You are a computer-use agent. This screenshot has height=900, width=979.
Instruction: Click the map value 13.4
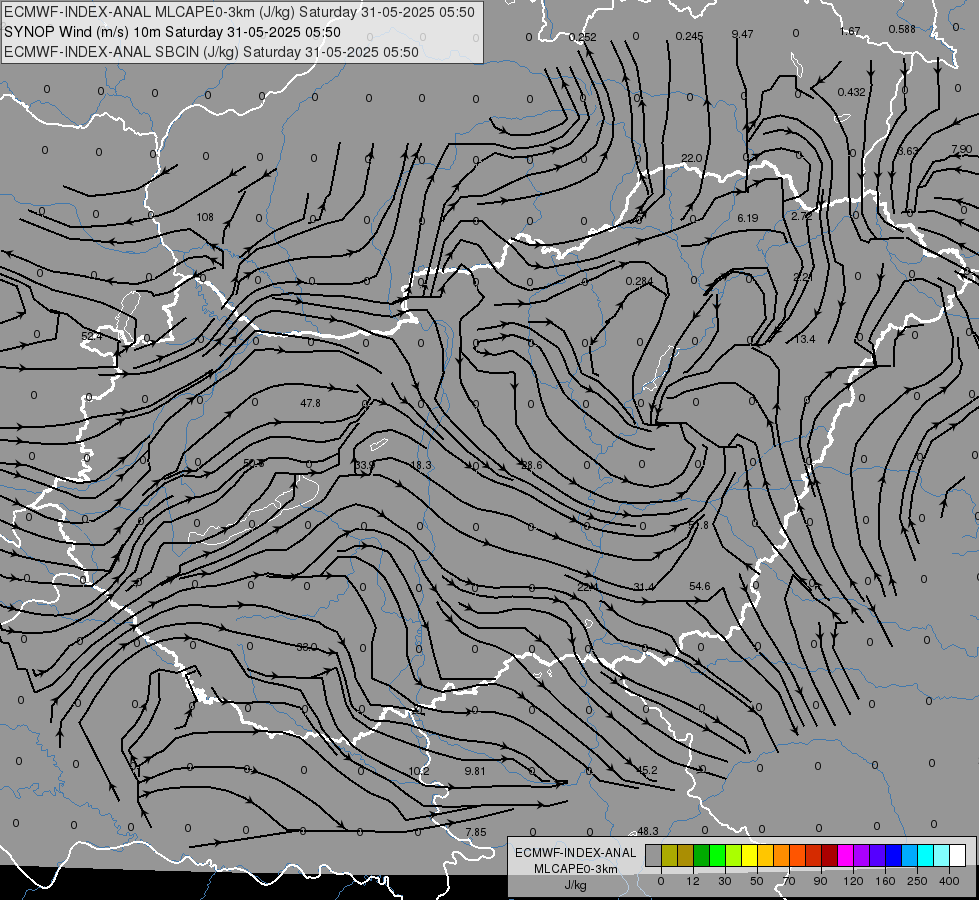[805, 339]
